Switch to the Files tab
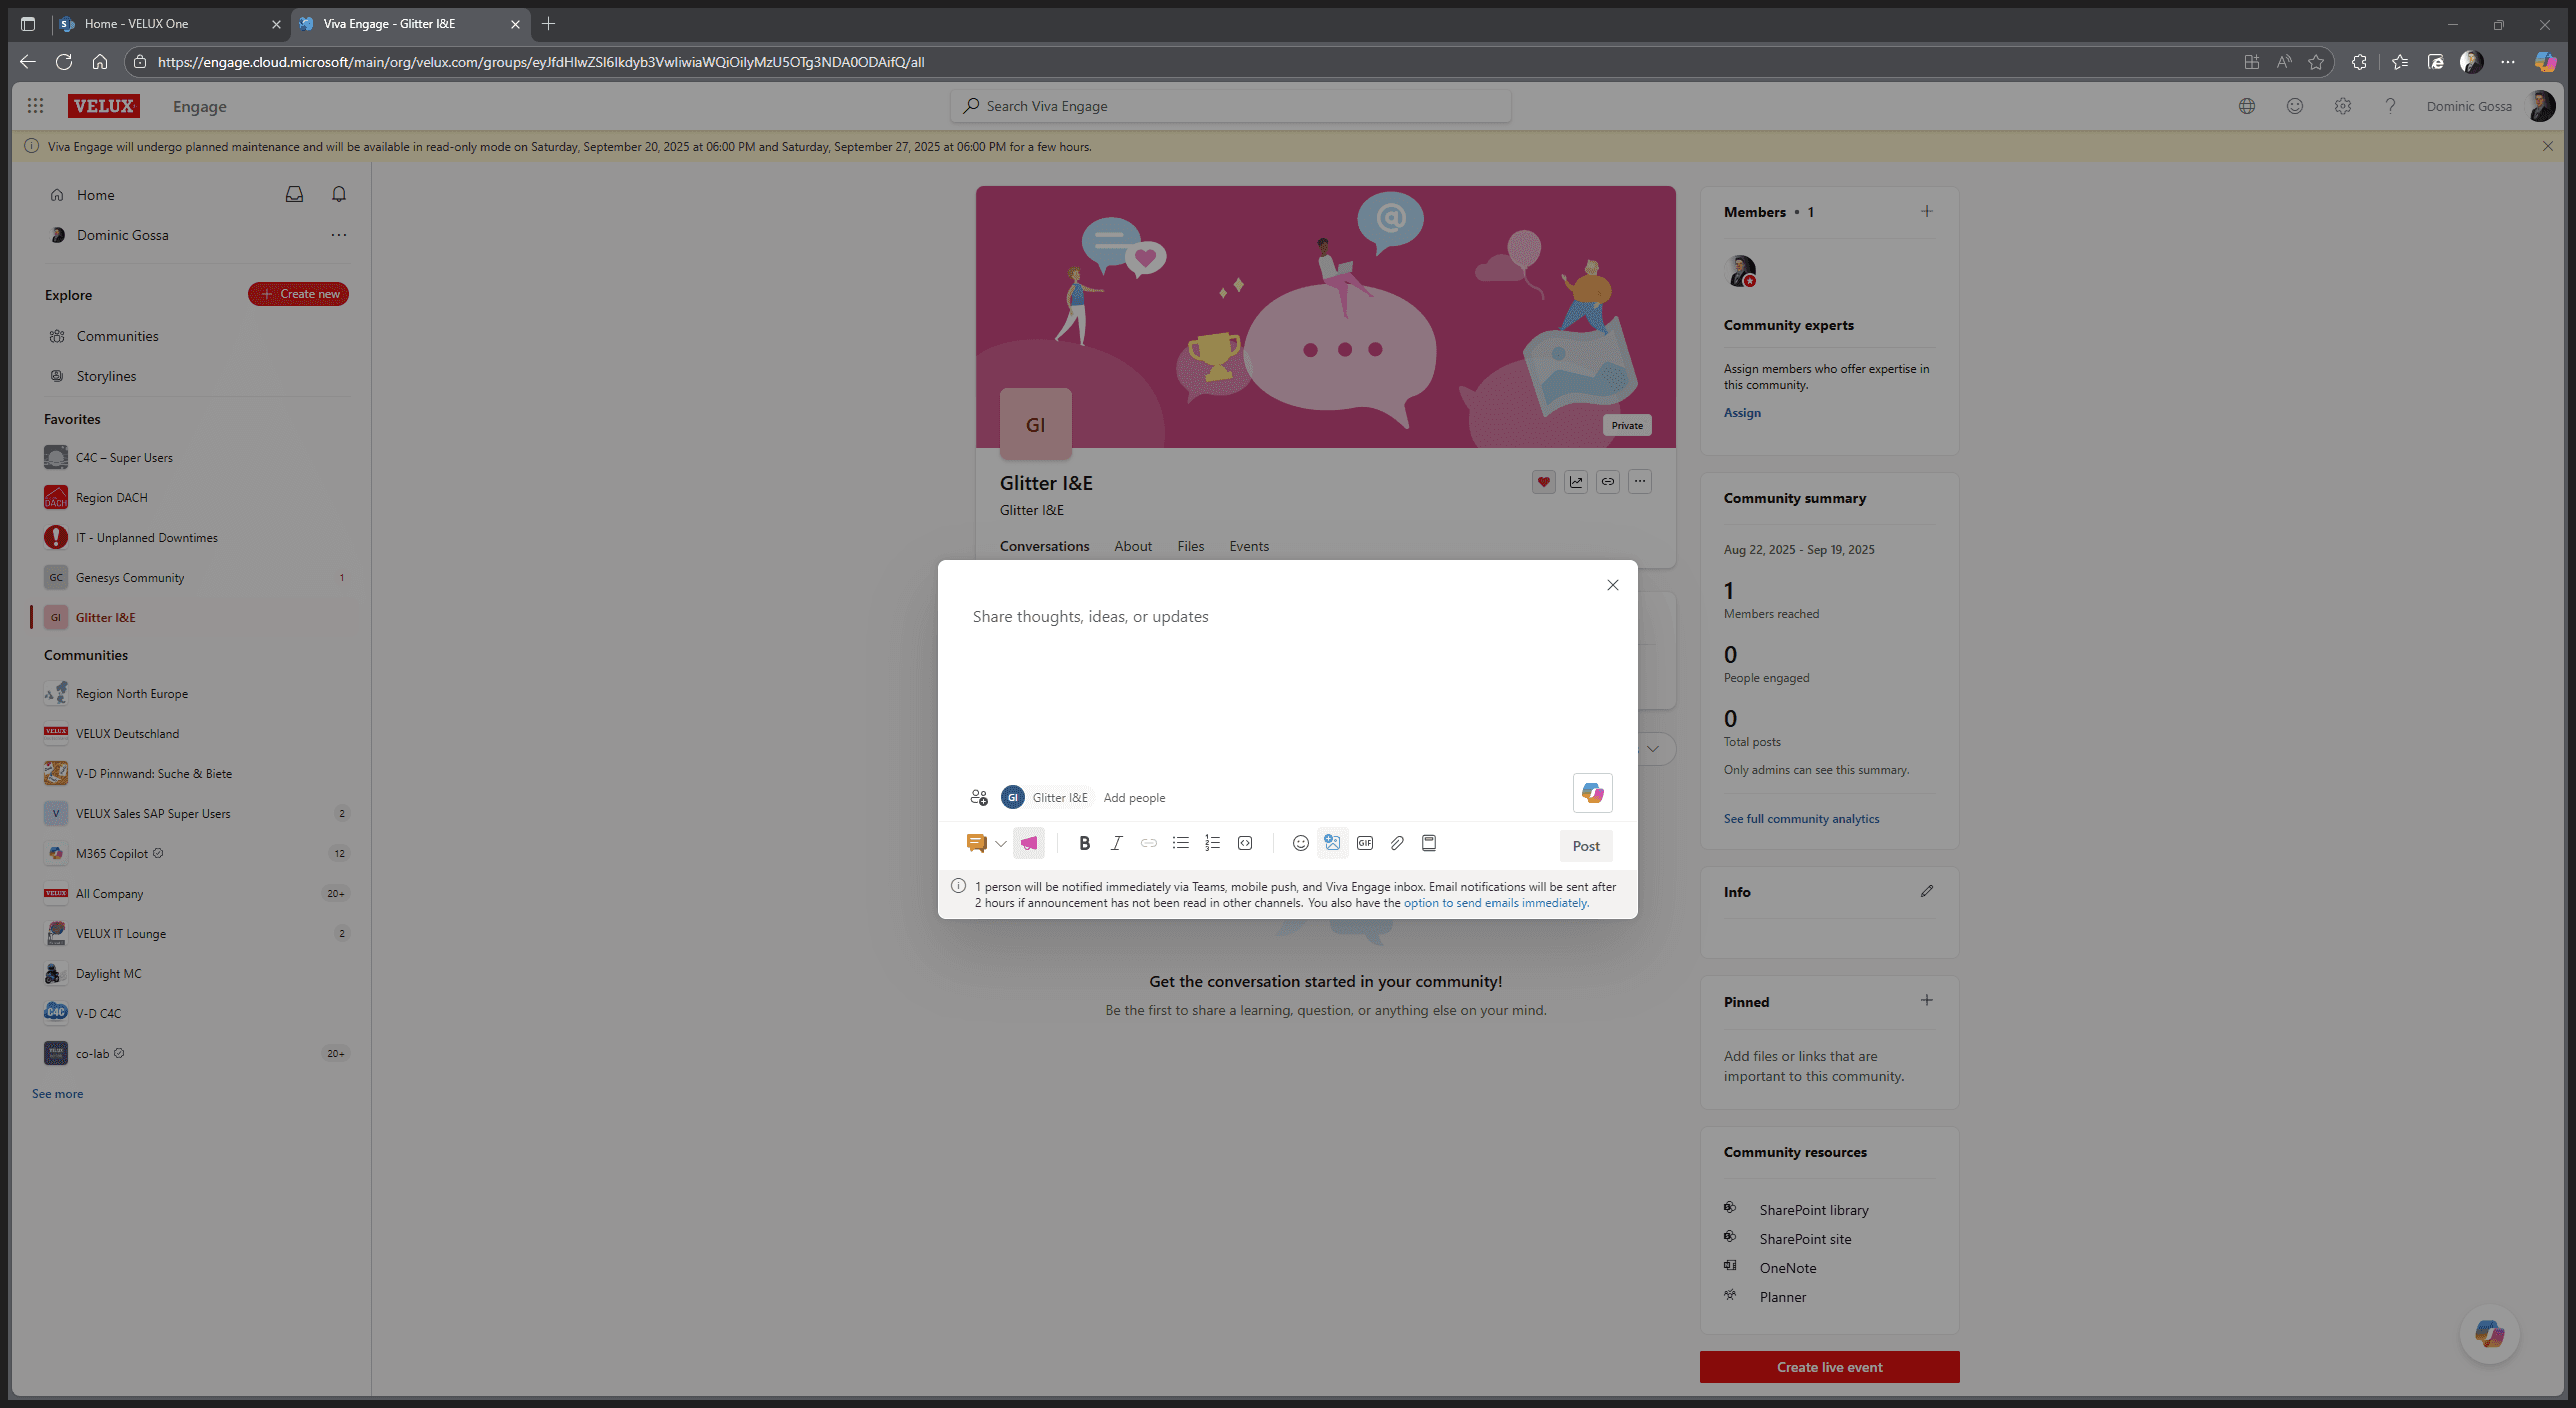This screenshot has width=2576, height=1408. coord(1190,546)
